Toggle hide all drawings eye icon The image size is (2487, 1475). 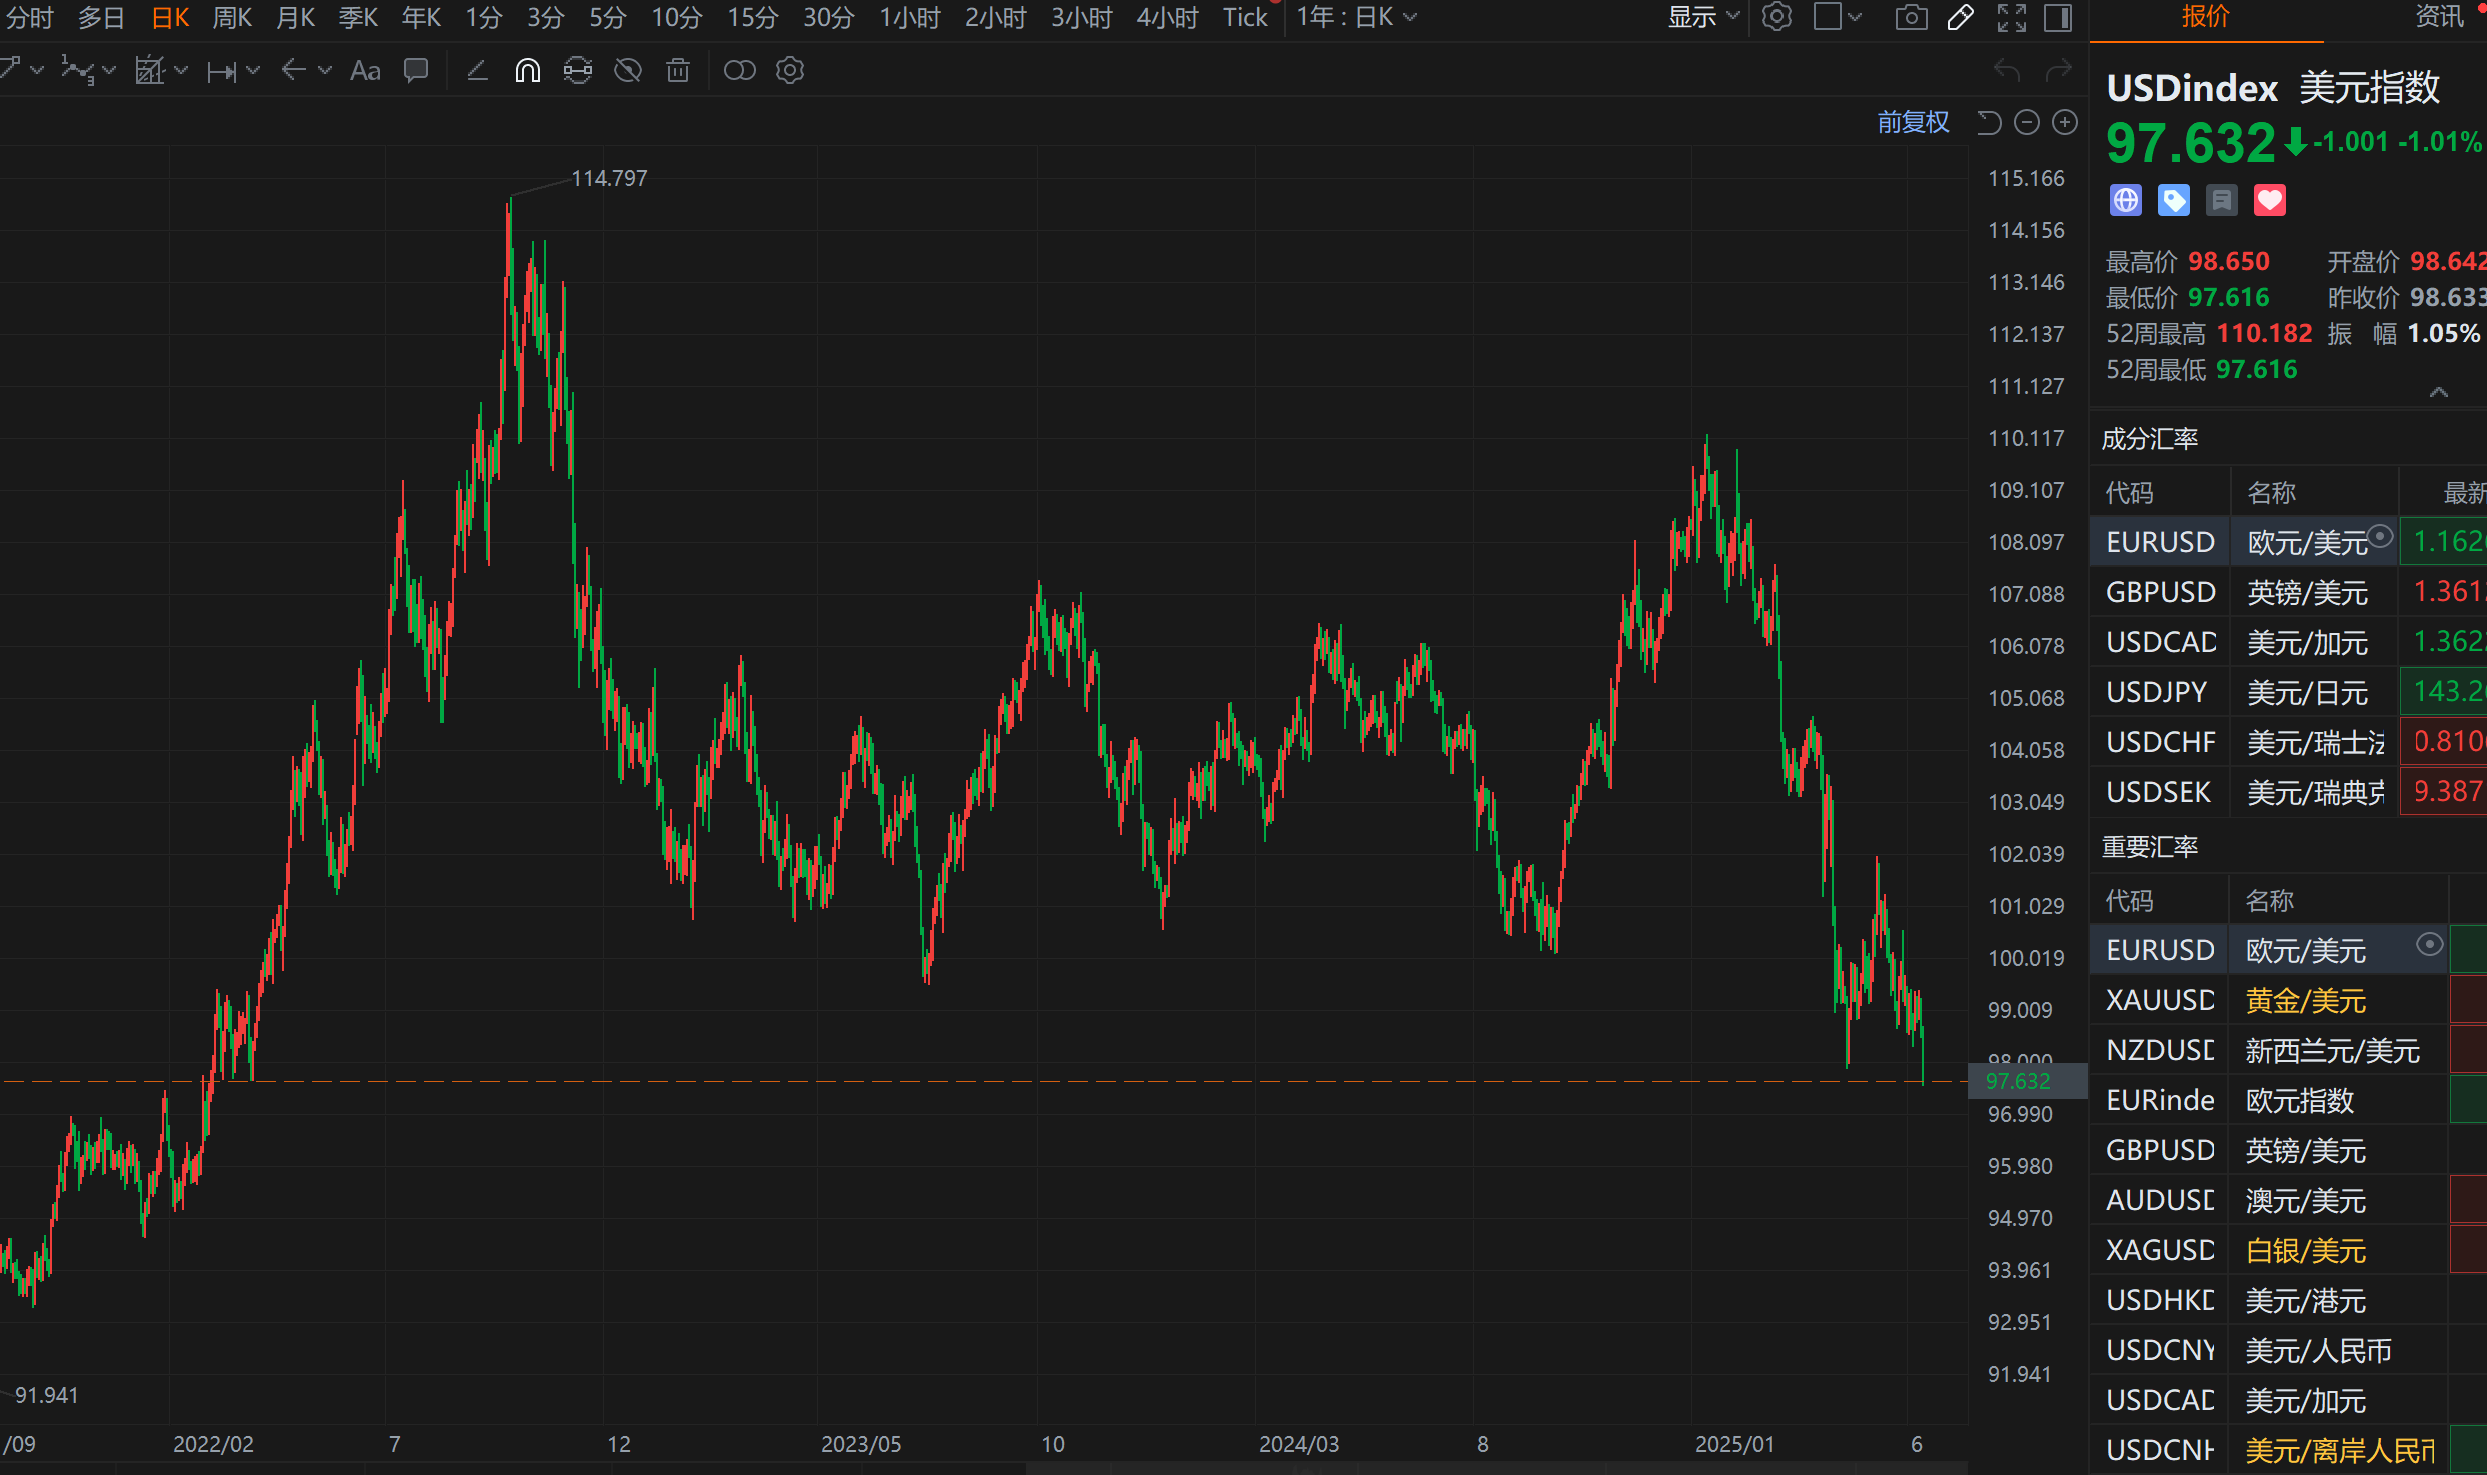tap(628, 71)
